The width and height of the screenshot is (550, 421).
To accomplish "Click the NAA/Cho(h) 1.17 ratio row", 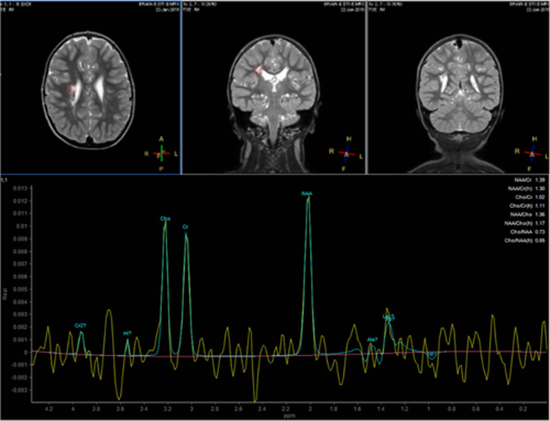I will [525, 223].
